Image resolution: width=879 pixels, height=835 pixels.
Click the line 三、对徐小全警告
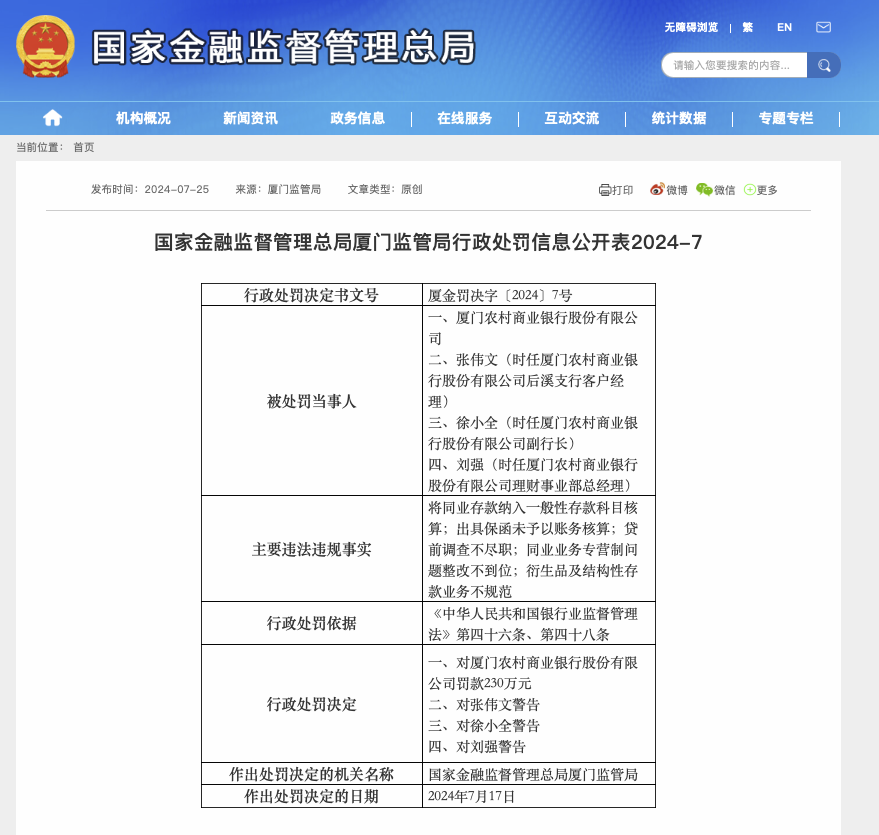[484, 726]
